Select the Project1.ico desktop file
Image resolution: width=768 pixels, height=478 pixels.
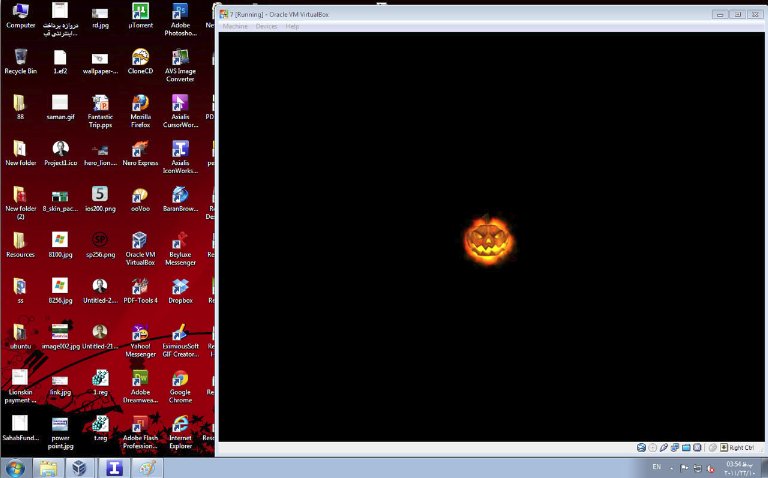60,153
